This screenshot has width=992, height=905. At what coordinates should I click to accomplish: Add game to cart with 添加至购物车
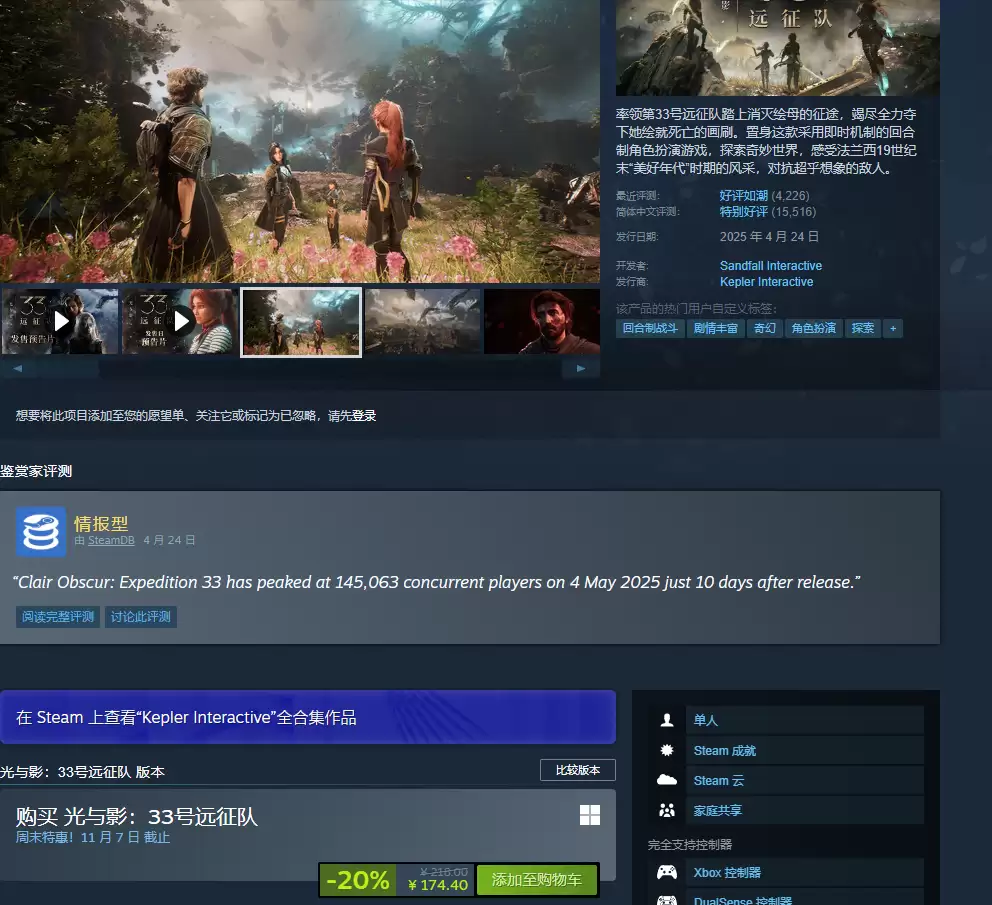(x=536, y=880)
